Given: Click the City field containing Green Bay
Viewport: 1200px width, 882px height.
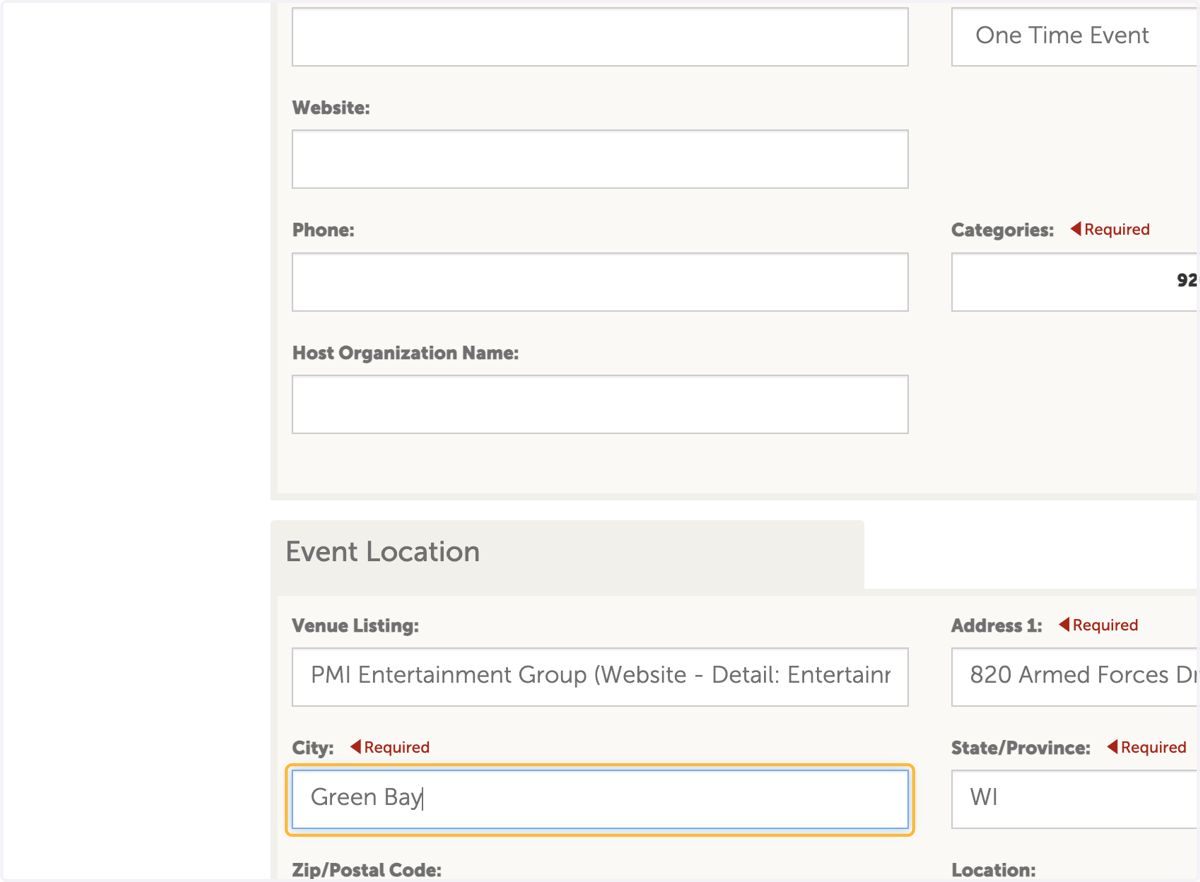Looking at the screenshot, I should [x=600, y=799].
